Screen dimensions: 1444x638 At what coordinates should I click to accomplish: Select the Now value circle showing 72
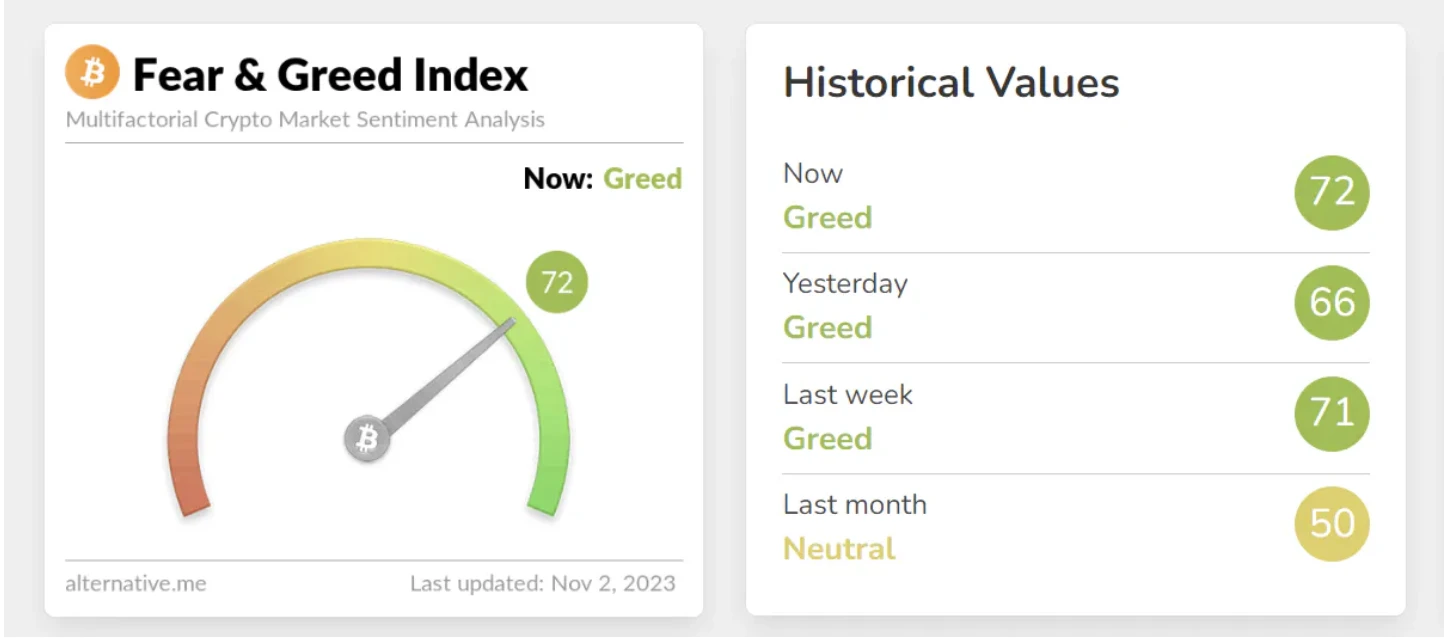coord(1332,192)
